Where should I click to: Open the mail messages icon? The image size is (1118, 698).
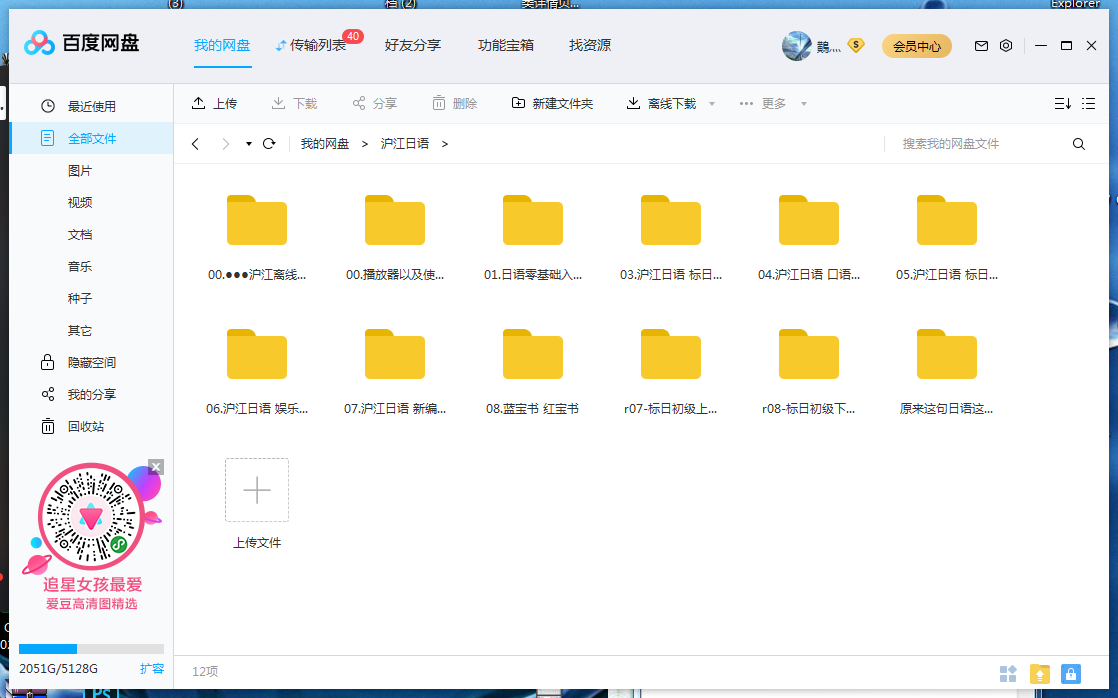point(981,46)
